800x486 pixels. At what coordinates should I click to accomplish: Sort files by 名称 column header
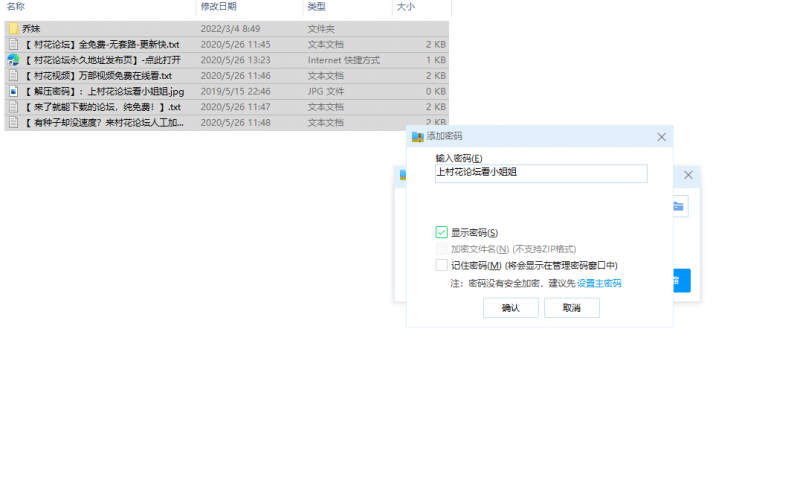16,7
